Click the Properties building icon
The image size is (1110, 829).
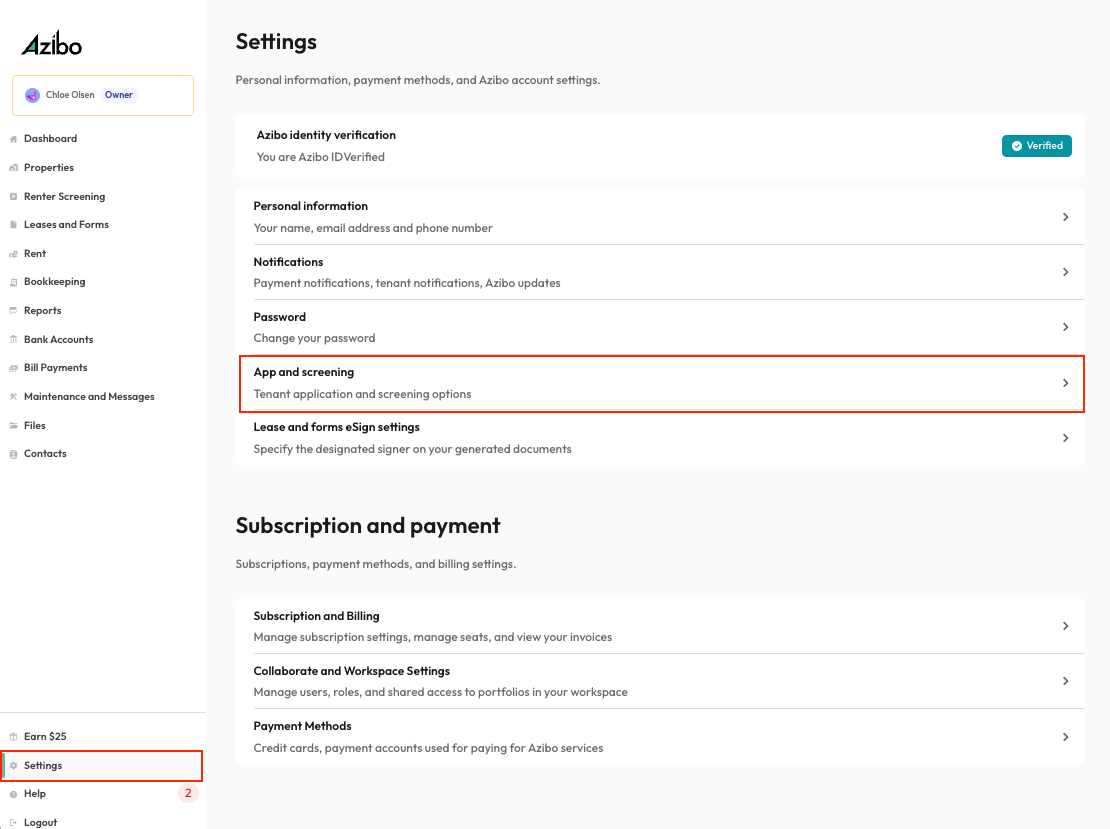coord(13,168)
